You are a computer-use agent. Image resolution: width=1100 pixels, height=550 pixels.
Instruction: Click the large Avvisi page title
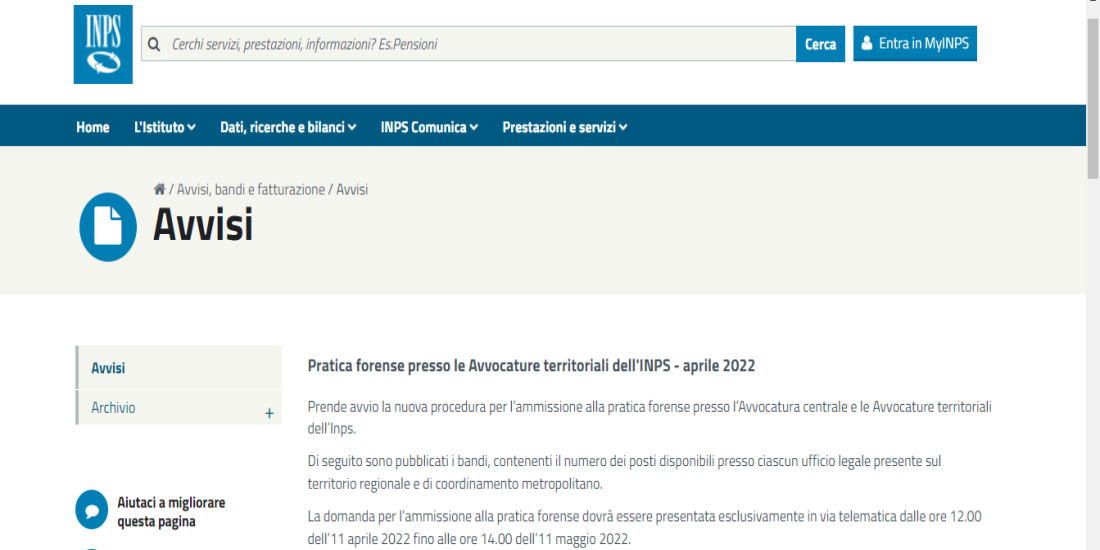click(203, 226)
